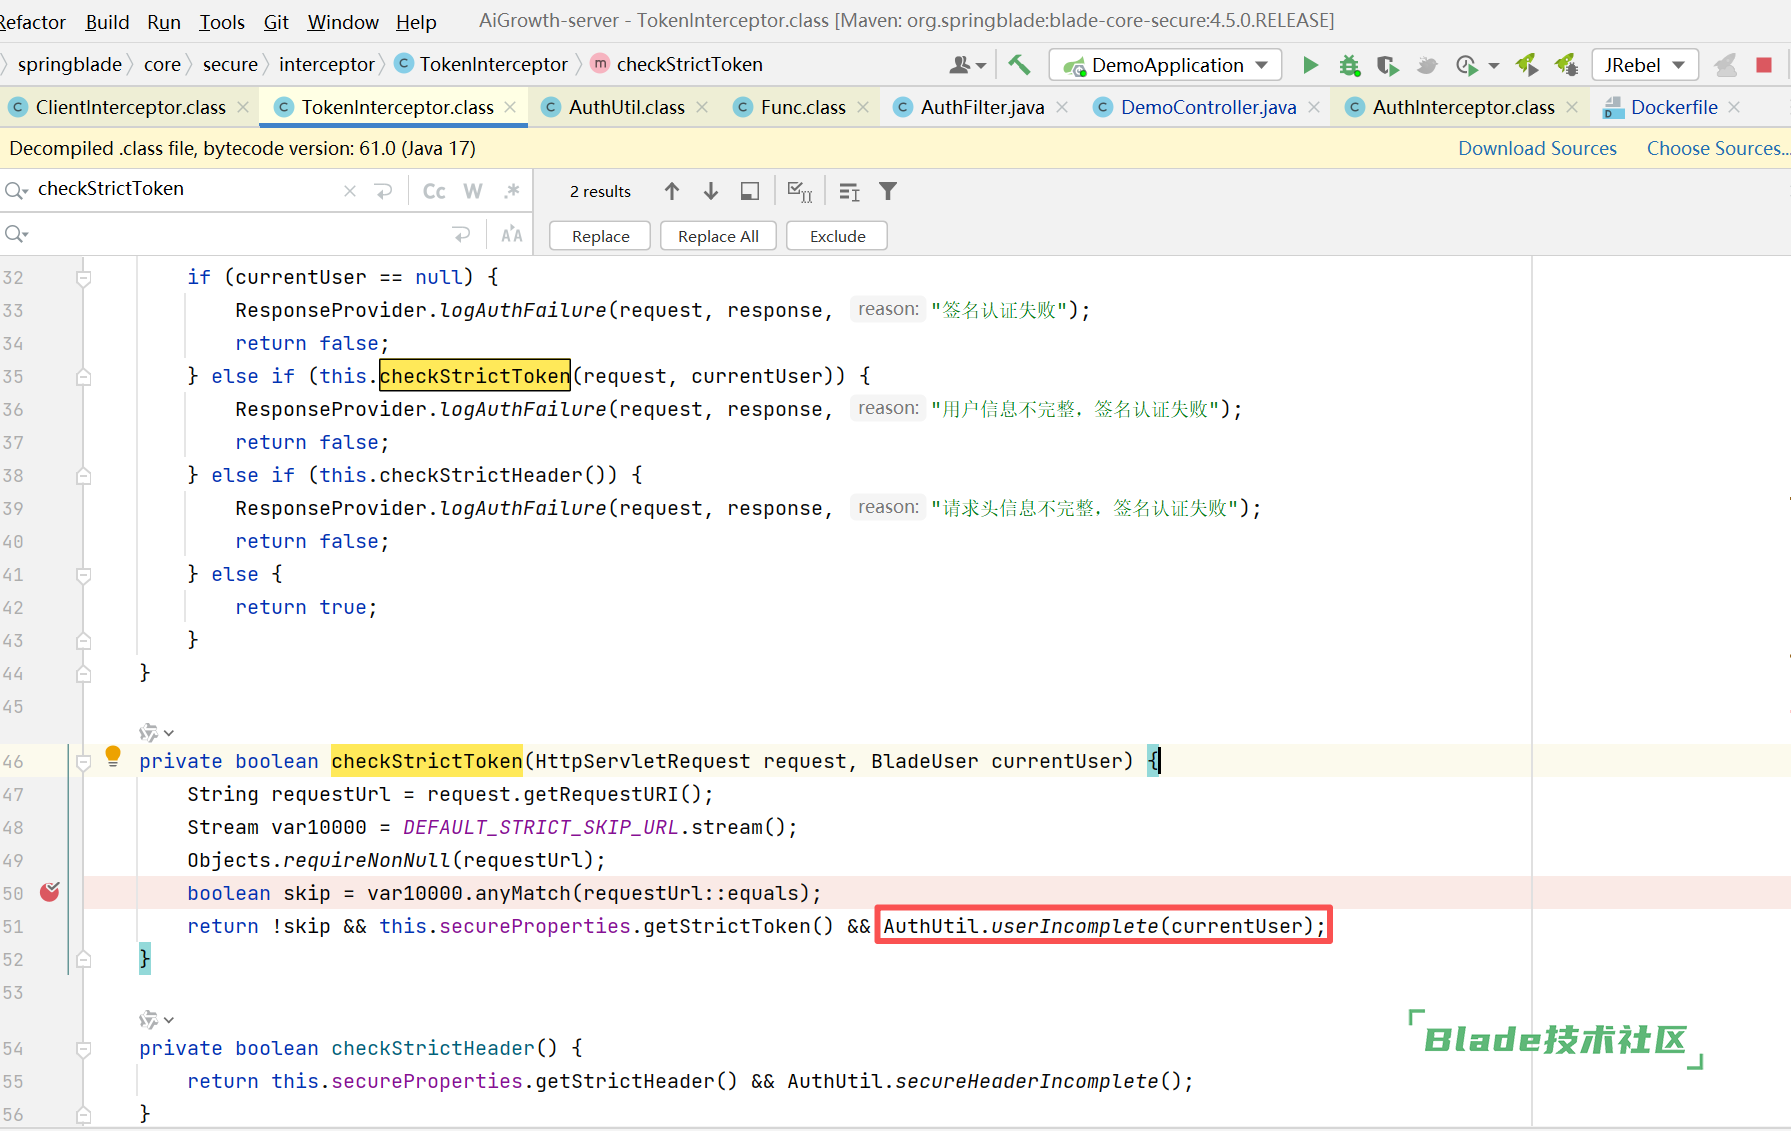
Task: Insert new line in search field
Action: [x=384, y=191]
